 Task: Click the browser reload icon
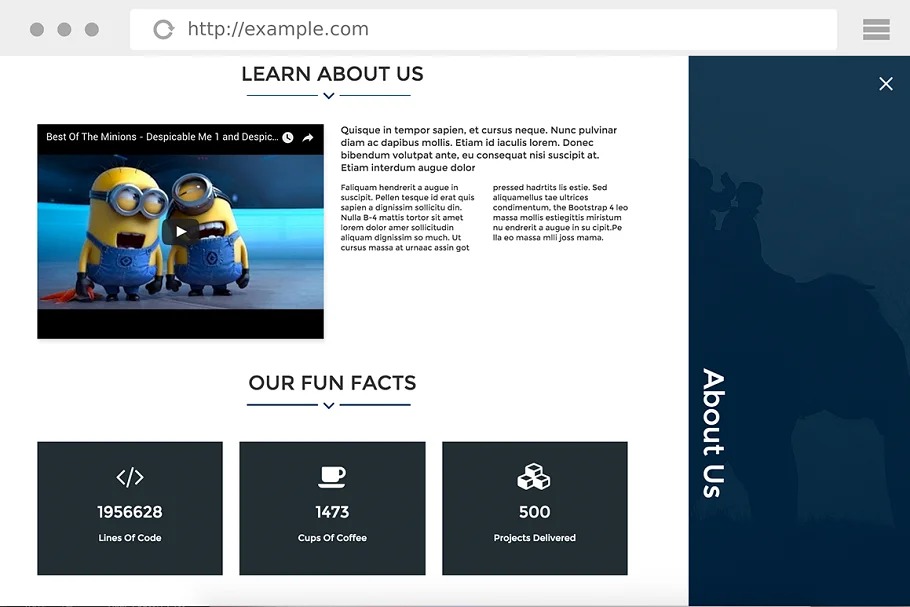click(x=163, y=30)
